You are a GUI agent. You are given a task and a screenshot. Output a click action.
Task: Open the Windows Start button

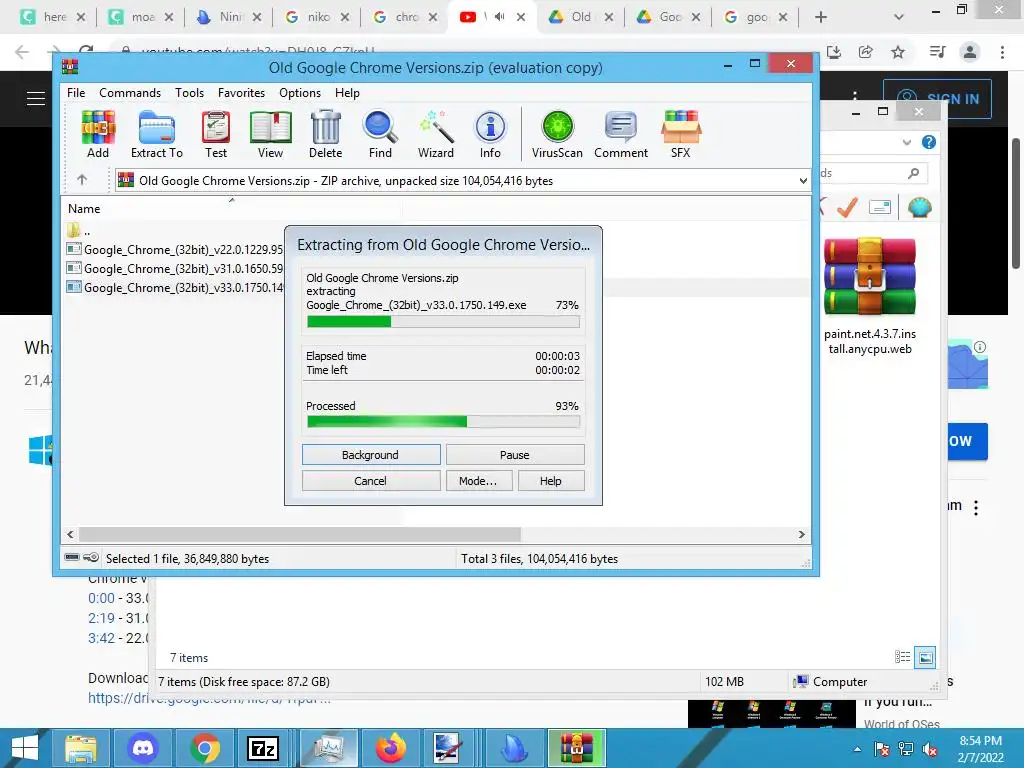pyautogui.click(x=25, y=748)
